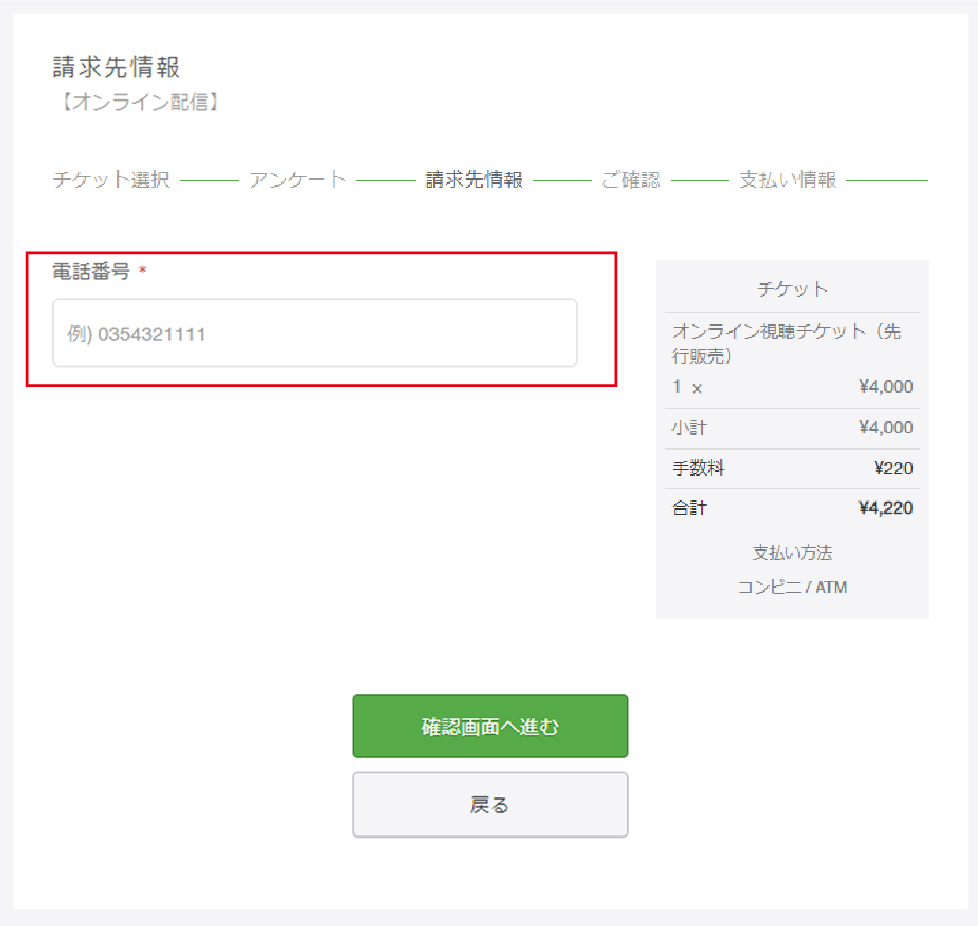Select the チケット選択 step
978x926 pixels.
[111, 180]
